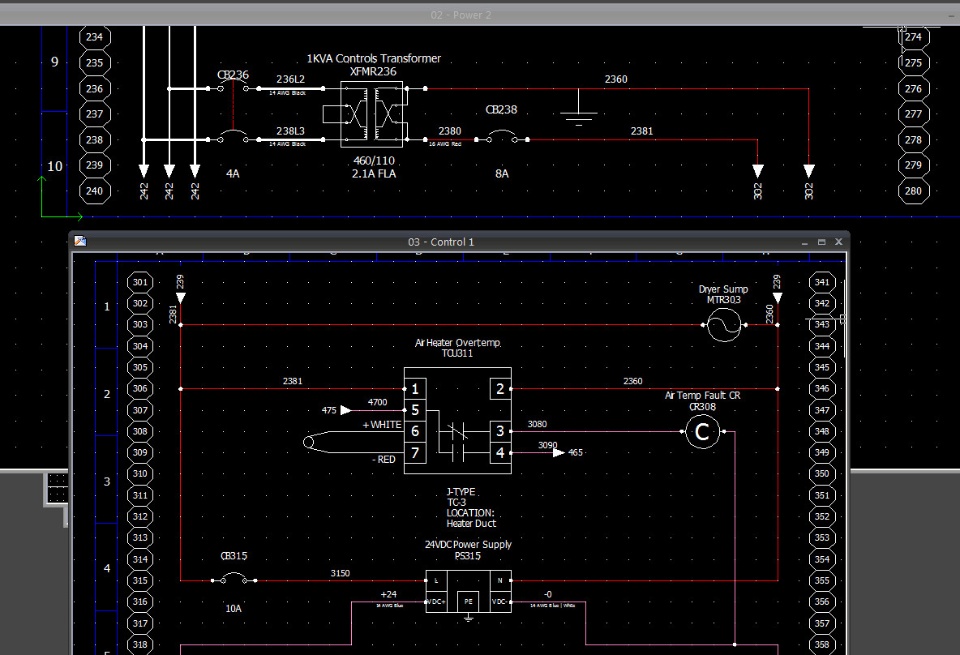960x655 pixels.
Task: Select the VDC- terminal of PS315
Action: click(500, 602)
